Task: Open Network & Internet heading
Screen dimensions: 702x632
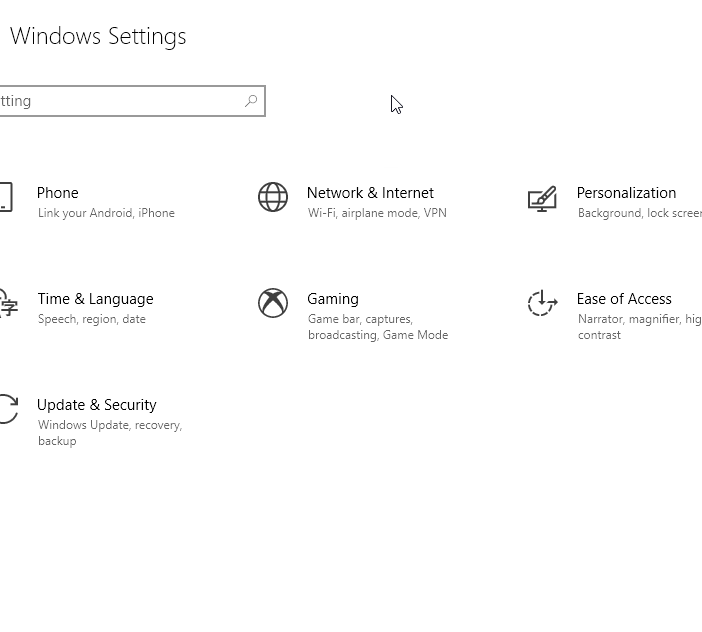Action: (370, 193)
